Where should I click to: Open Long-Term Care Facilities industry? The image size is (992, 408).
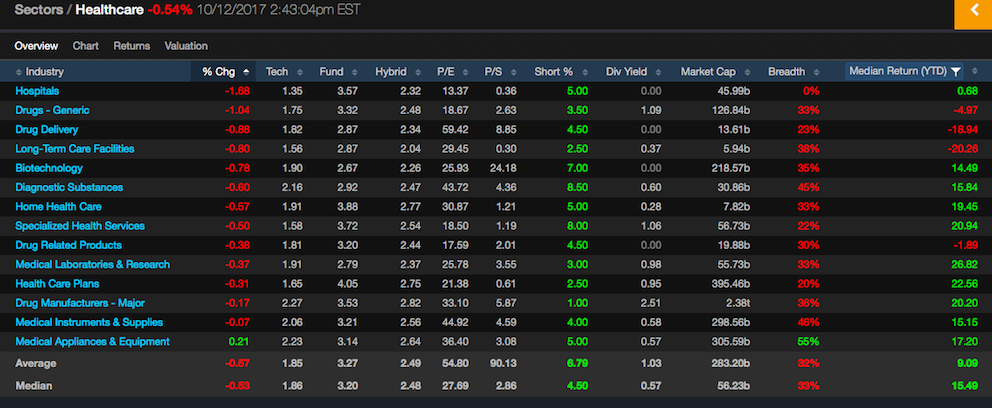click(x=75, y=149)
